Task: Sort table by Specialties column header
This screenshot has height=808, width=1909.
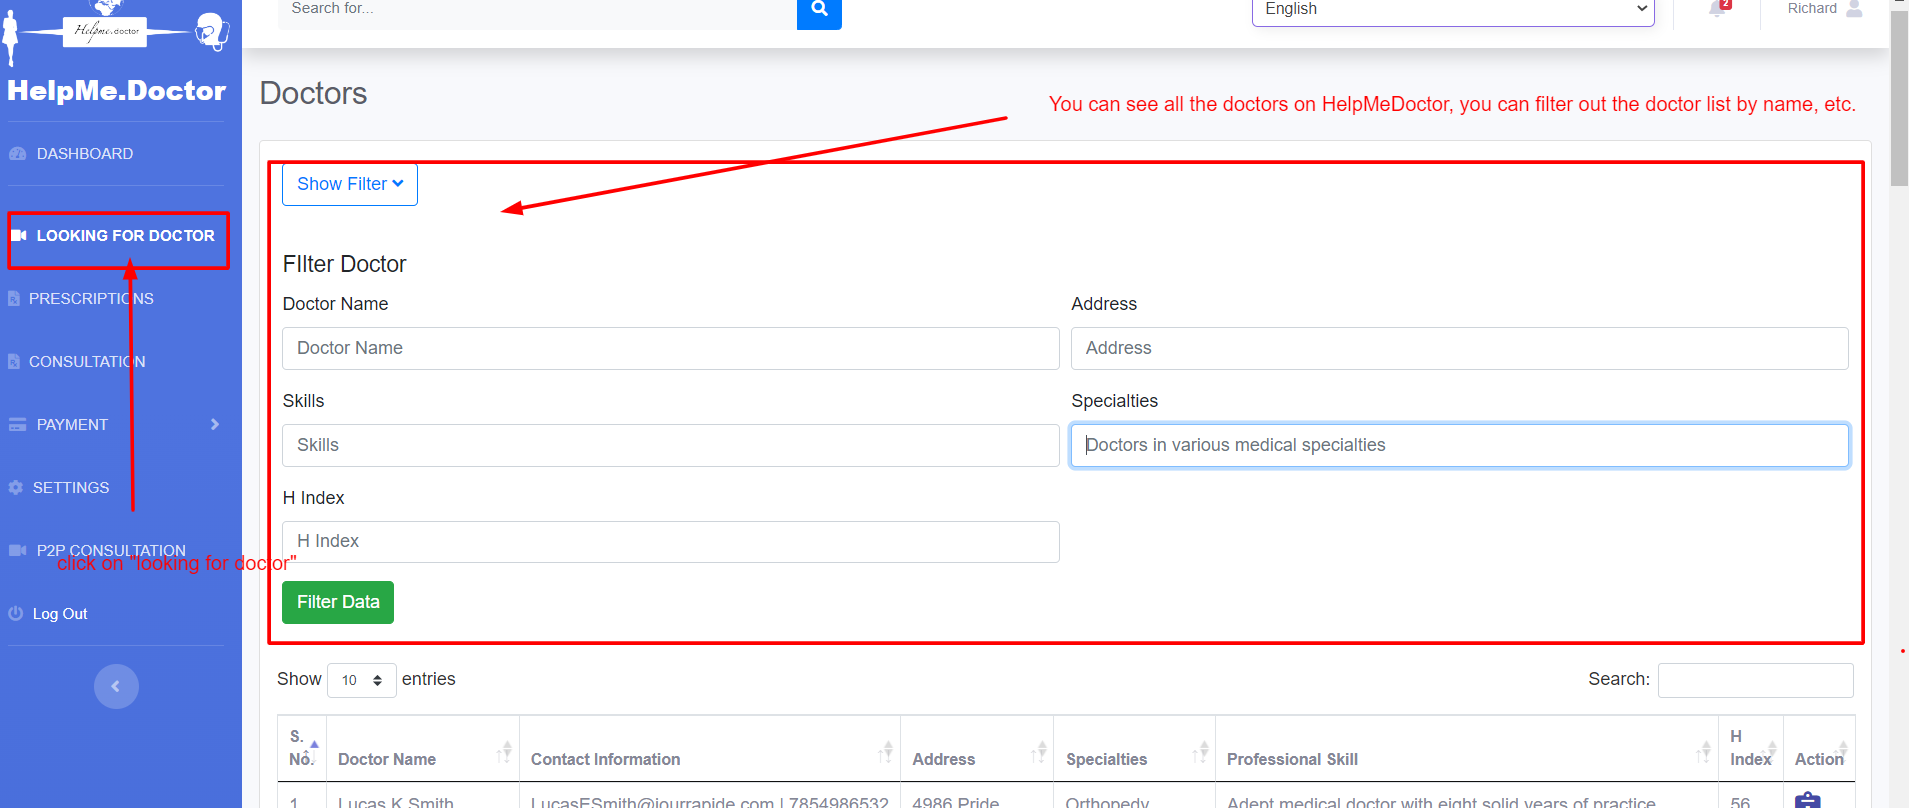Action: [1106, 759]
